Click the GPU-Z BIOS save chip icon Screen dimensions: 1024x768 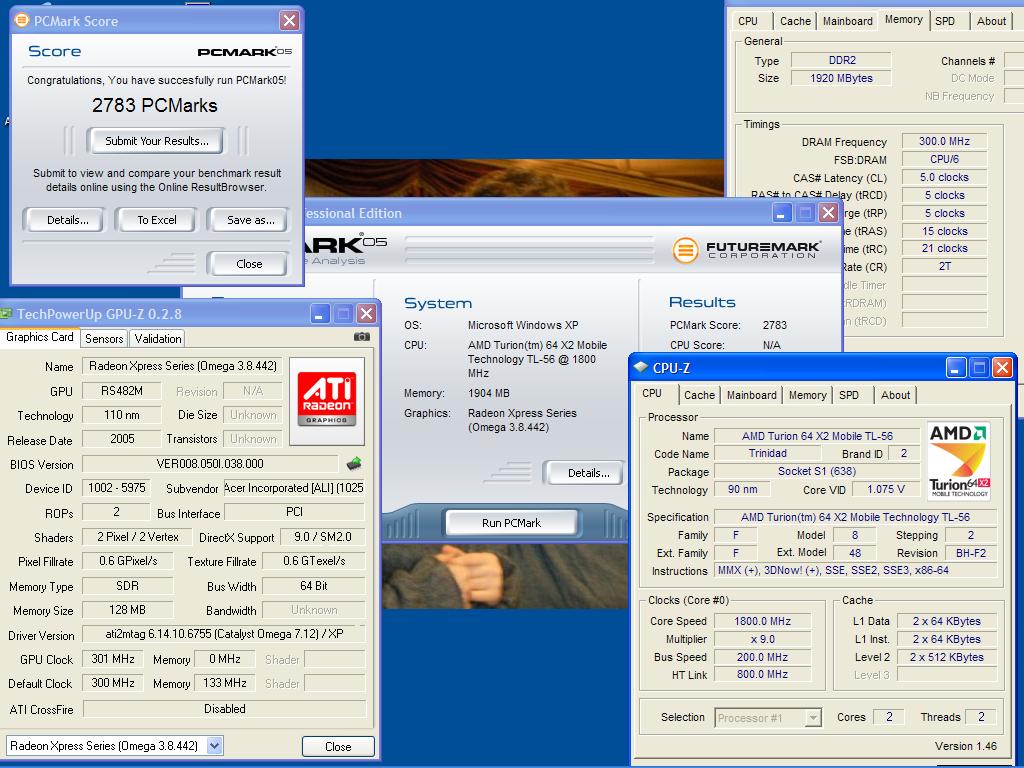353,464
